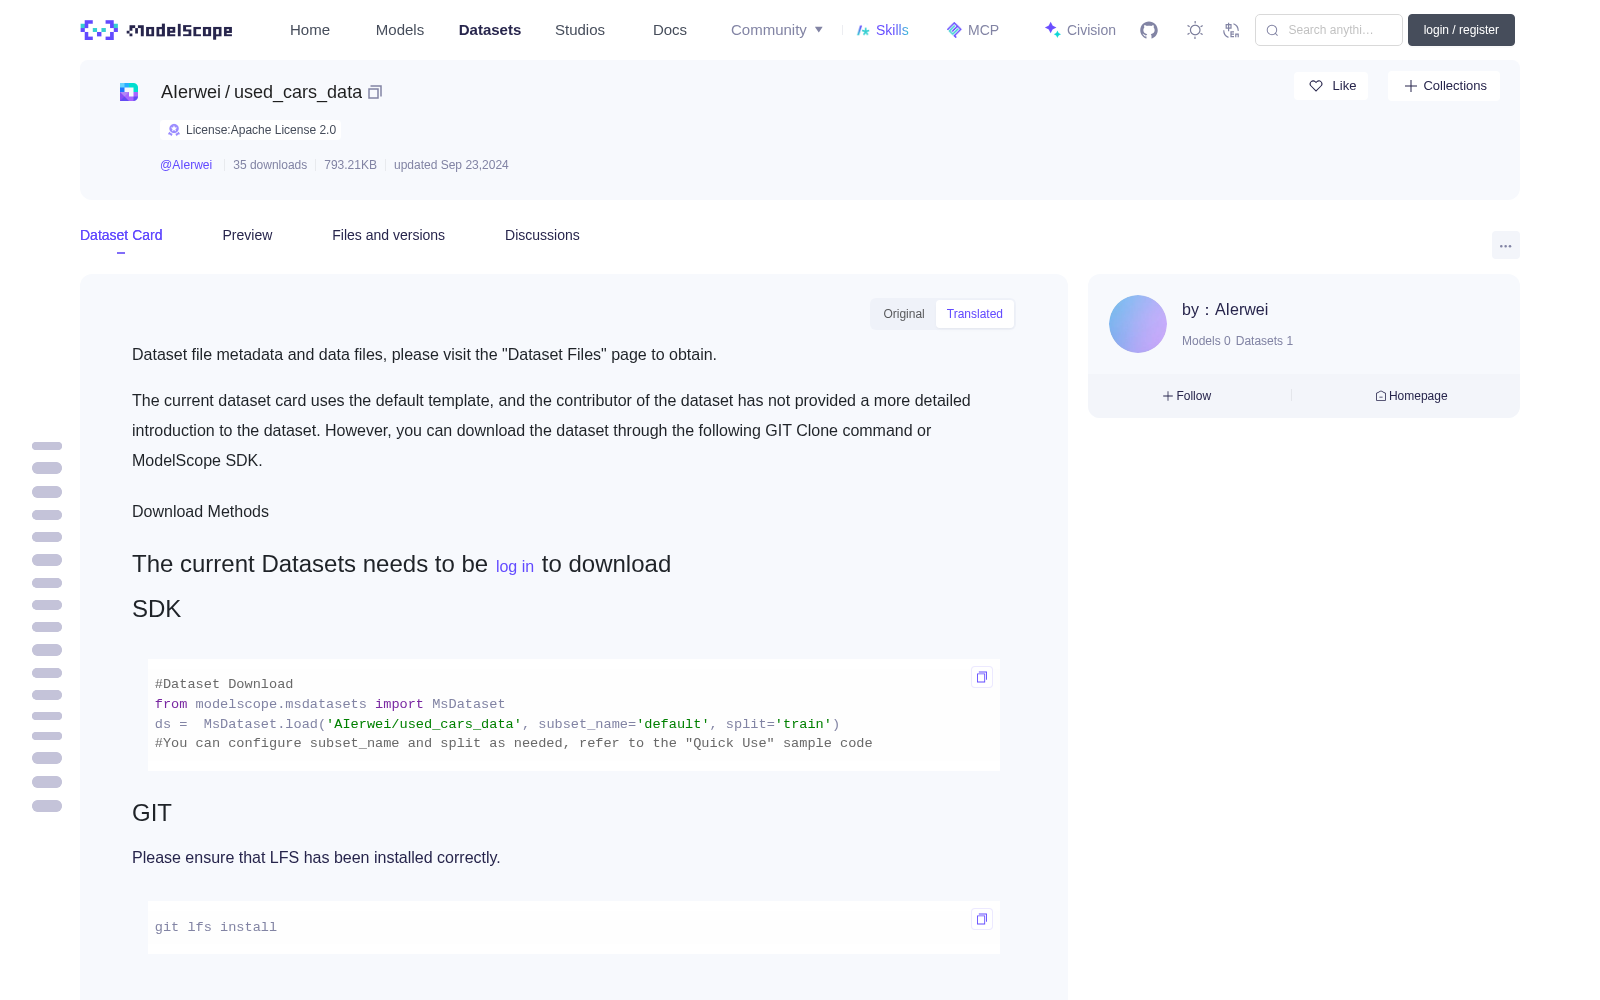1600x1000 pixels.
Task: Copy dataset name used_cars_data icon
Action: pos(375,92)
